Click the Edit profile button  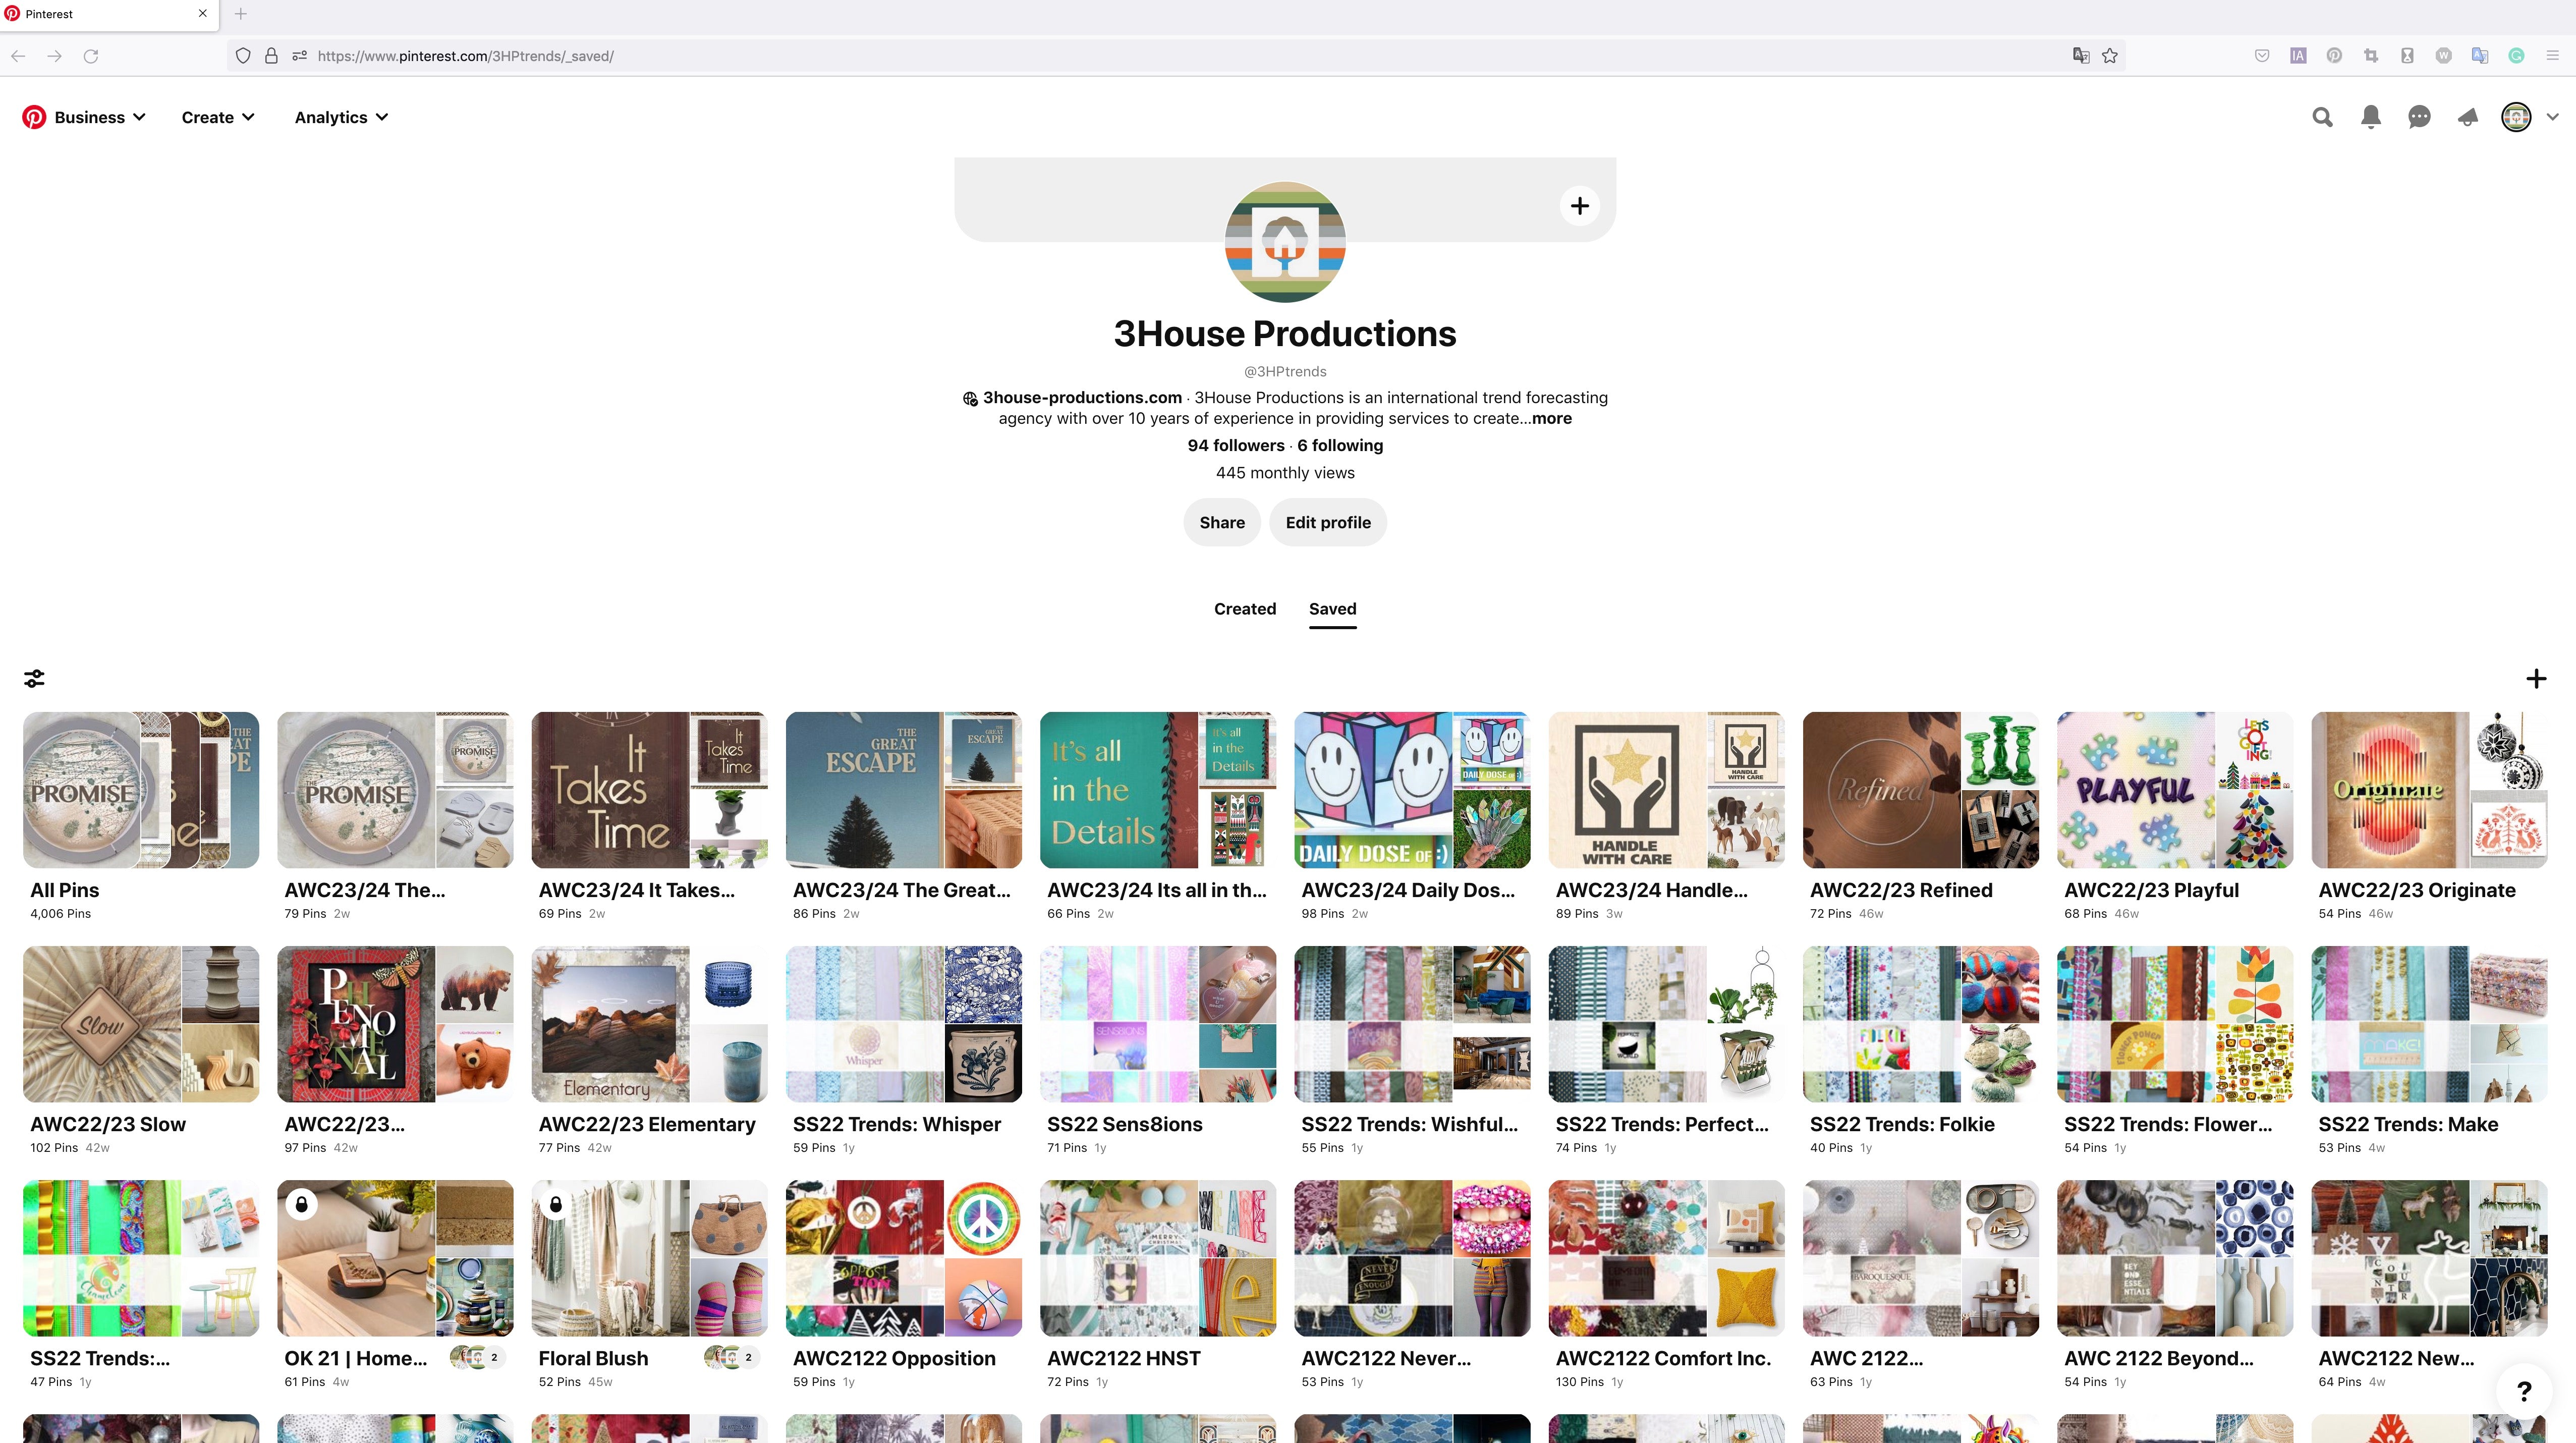pos(1328,522)
